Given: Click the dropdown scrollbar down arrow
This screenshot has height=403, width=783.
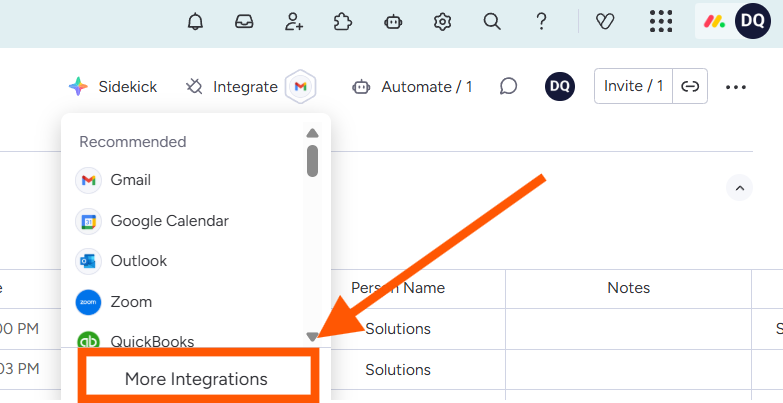Looking at the screenshot, I should pos(312,337).
